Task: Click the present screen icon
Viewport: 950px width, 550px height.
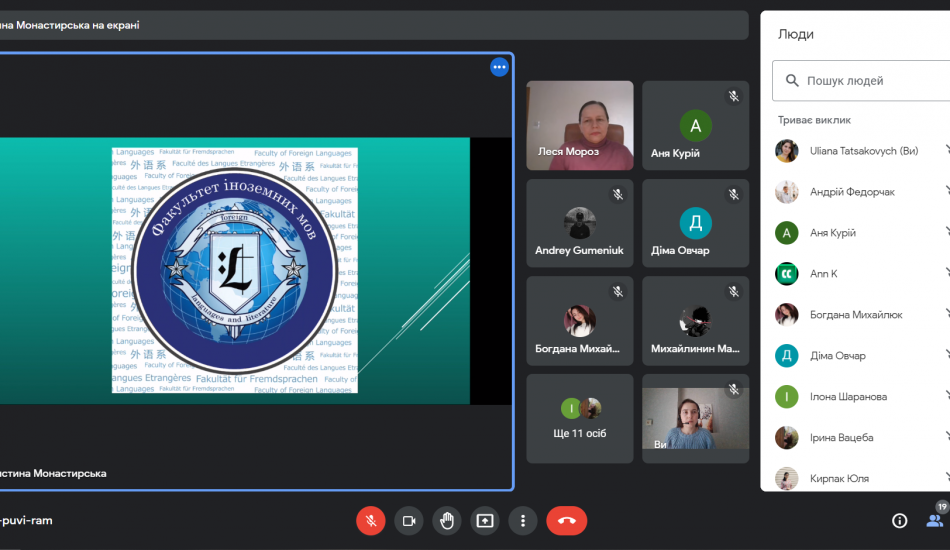Action: 485,520
